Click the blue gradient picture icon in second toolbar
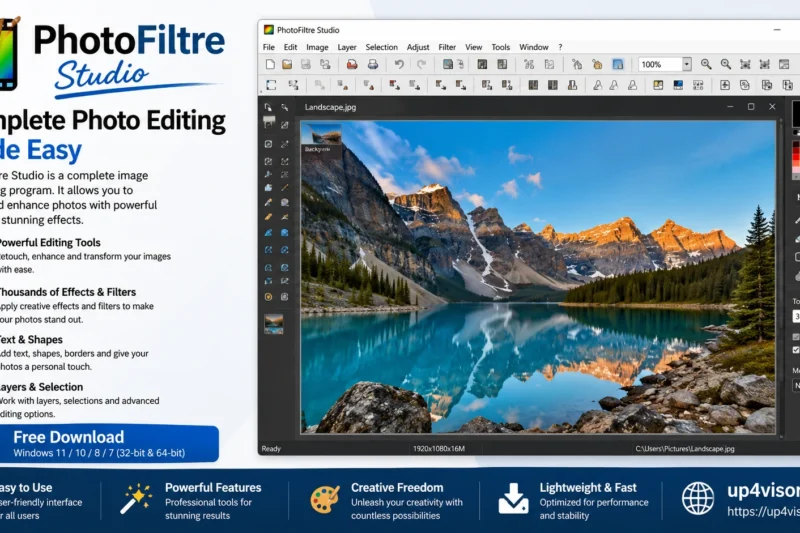 (678, 85)
